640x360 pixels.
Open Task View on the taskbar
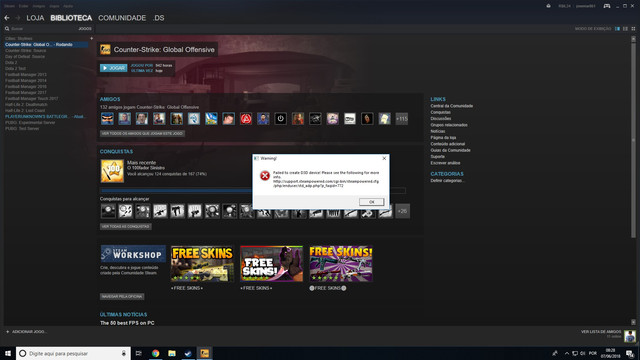[138, 353]
